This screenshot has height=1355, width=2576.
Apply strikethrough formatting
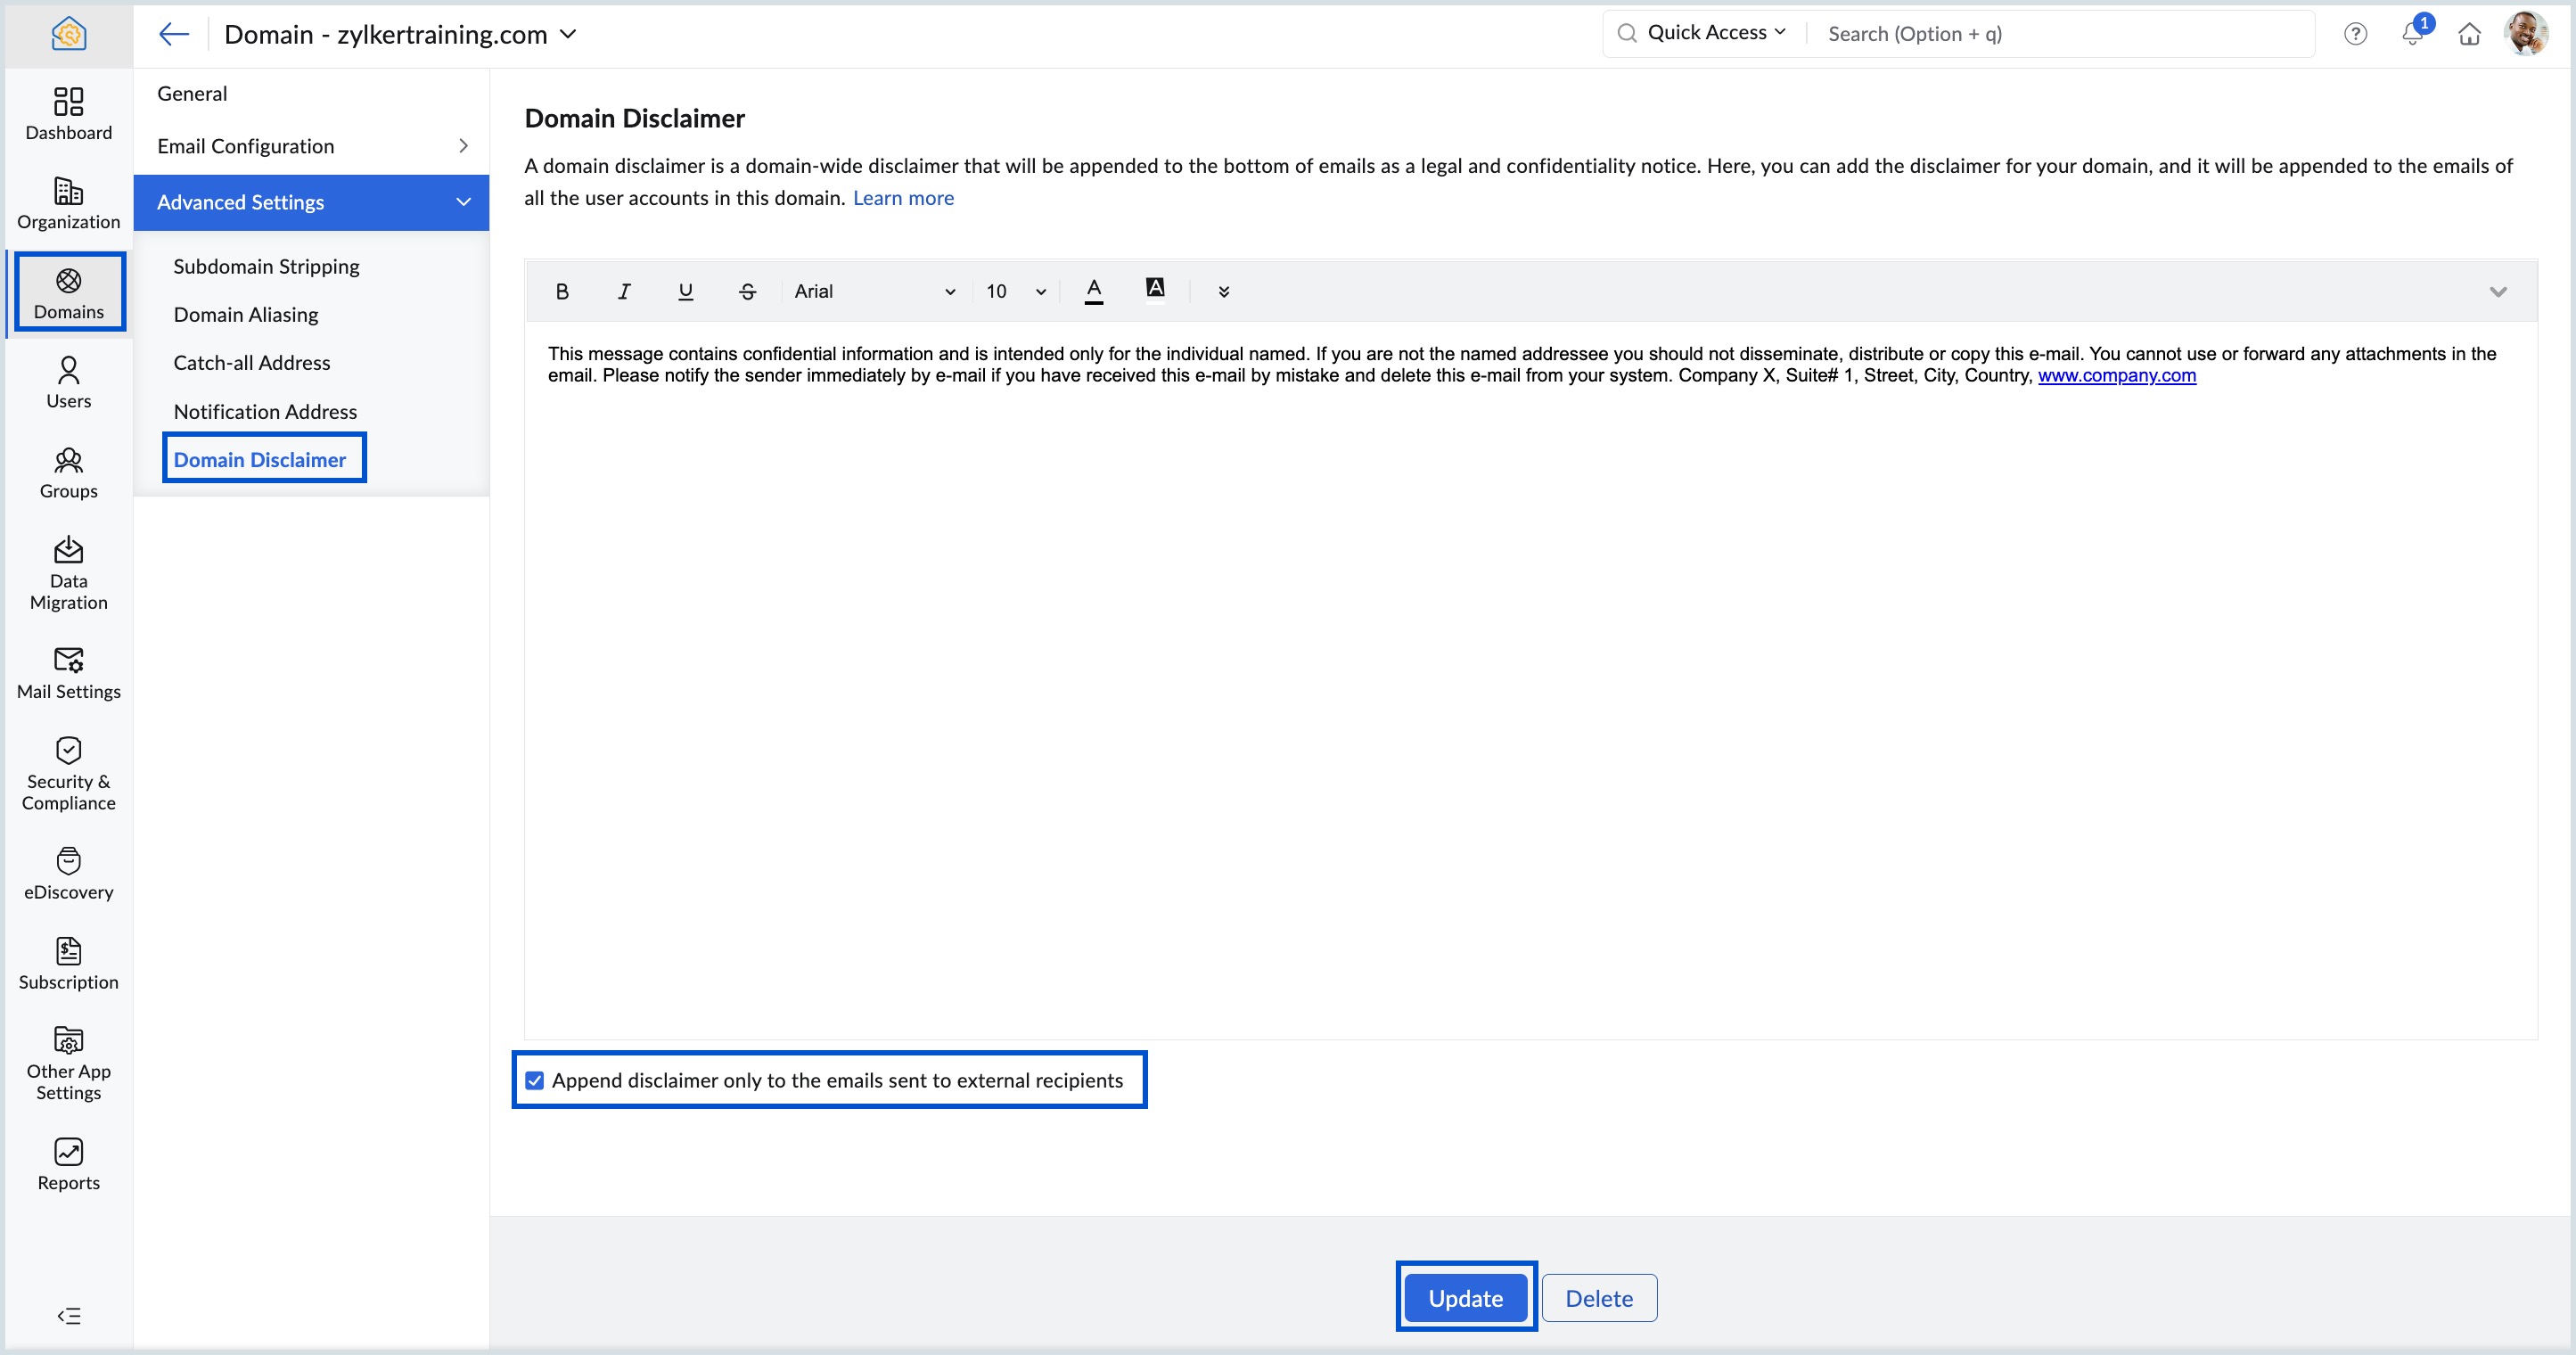pos(747,291)
